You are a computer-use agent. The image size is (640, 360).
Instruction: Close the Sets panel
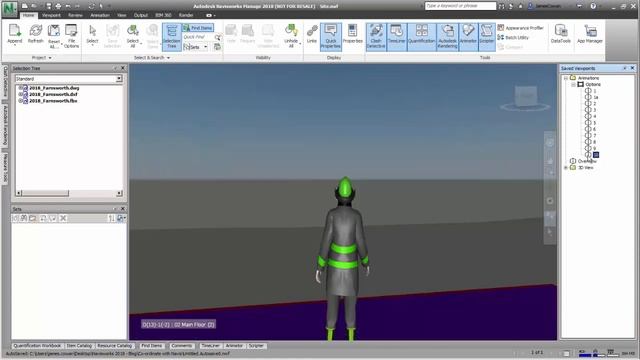click(122, 209)
